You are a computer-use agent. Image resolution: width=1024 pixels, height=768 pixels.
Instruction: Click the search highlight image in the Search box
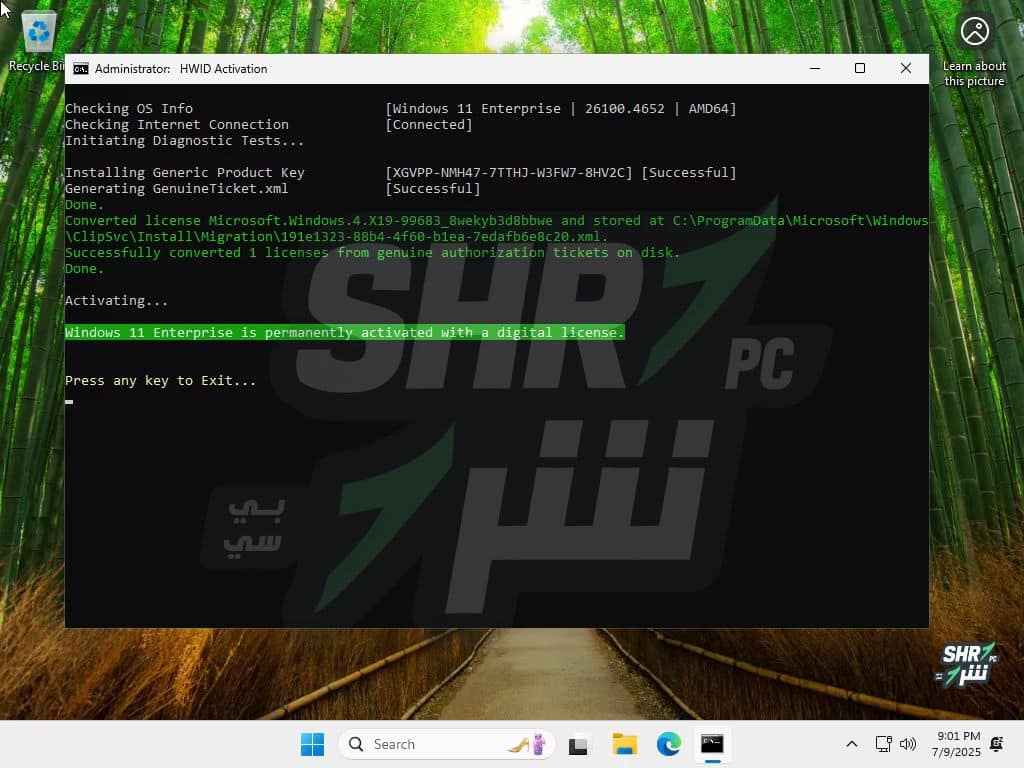[528, 744]
